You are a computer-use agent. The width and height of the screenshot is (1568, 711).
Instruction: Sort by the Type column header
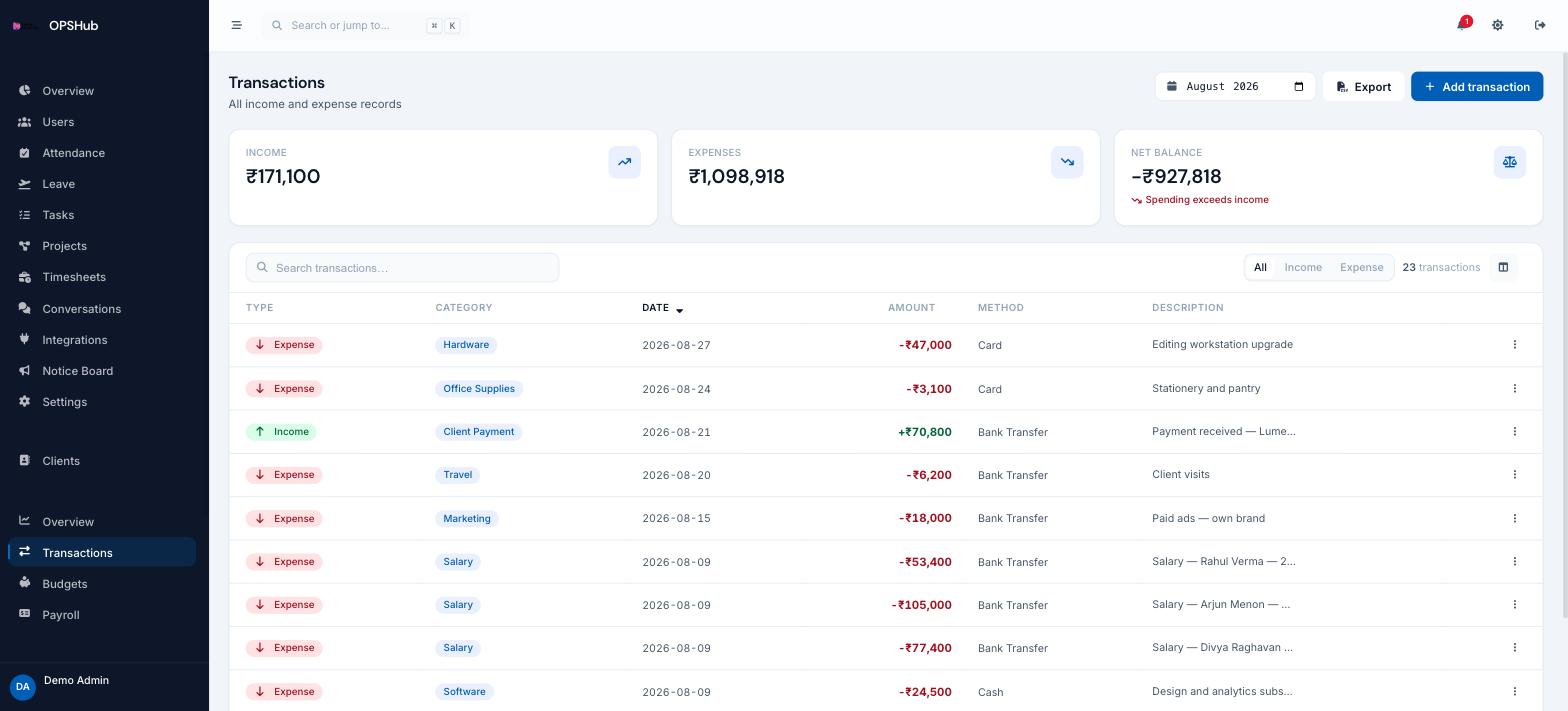click(x=259, y=308)
